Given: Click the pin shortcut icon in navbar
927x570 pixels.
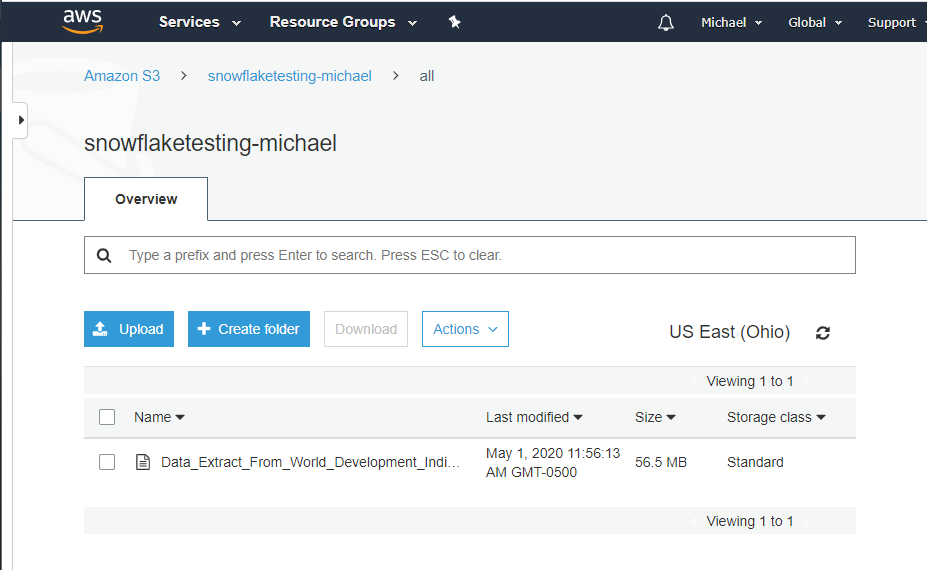Looking at the screenshot, I should click(454, 22).
